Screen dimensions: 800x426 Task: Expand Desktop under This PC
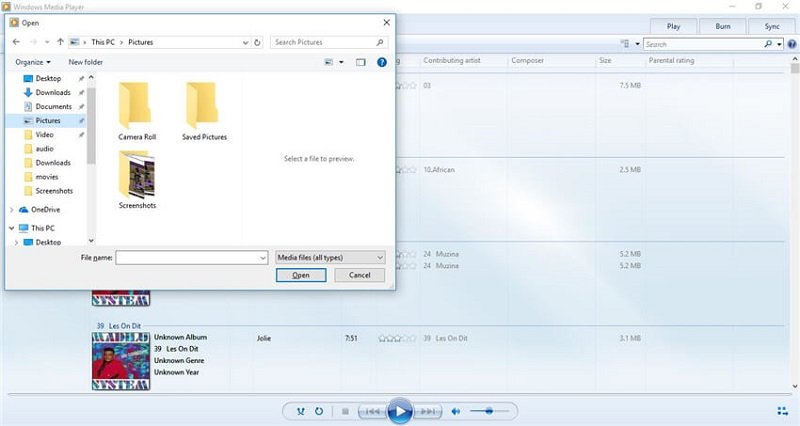[16, 242]
